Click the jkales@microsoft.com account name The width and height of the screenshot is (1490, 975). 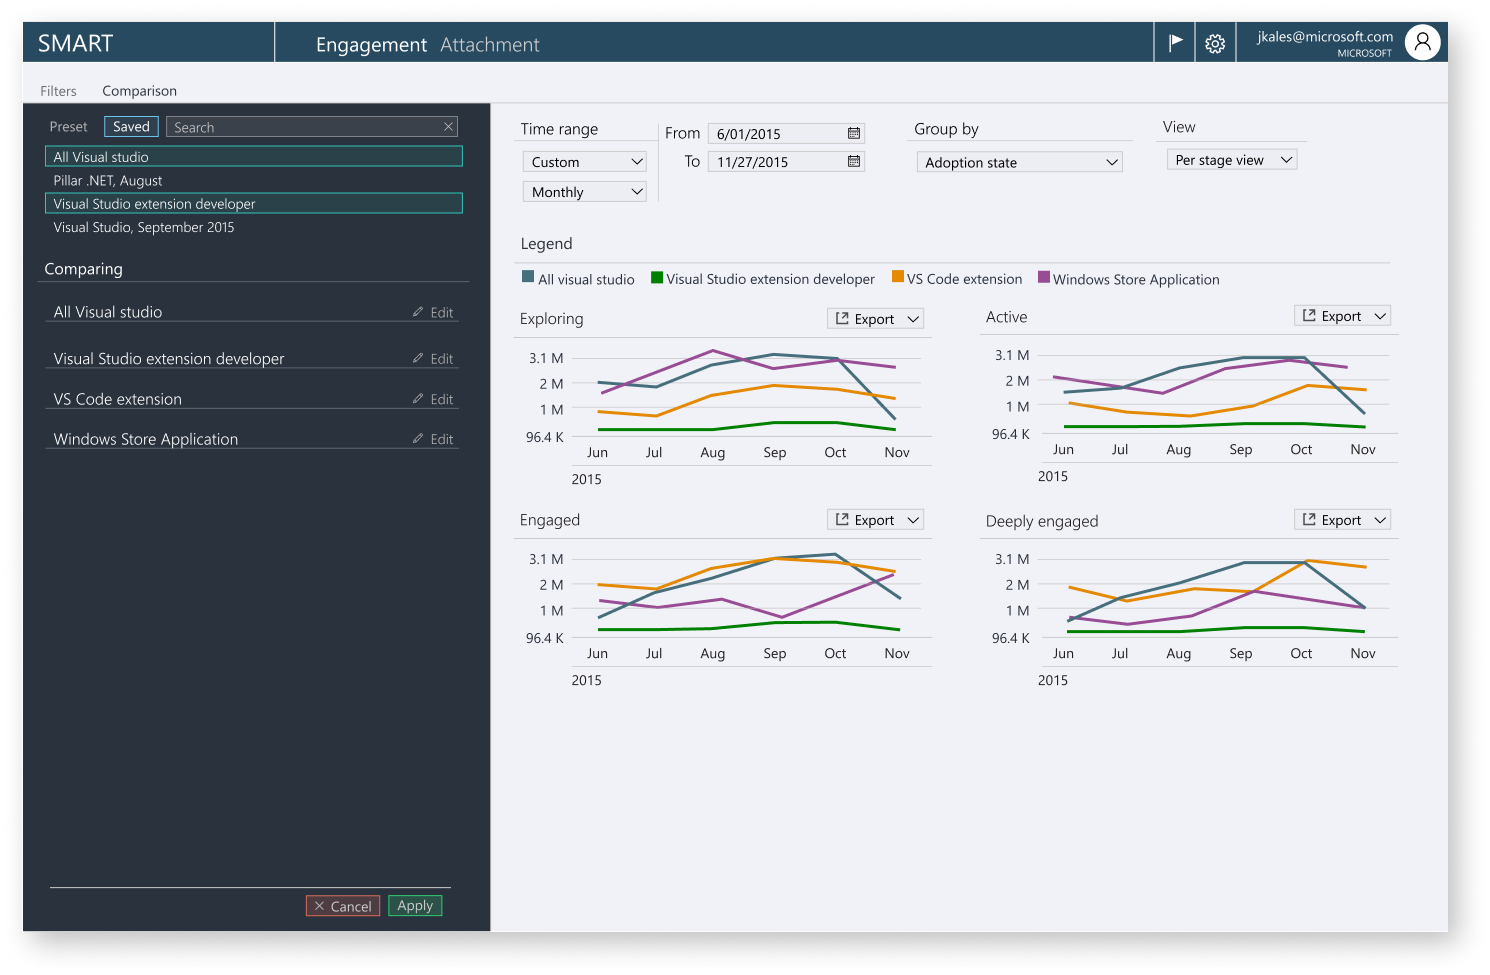(x=1325, y=36)
